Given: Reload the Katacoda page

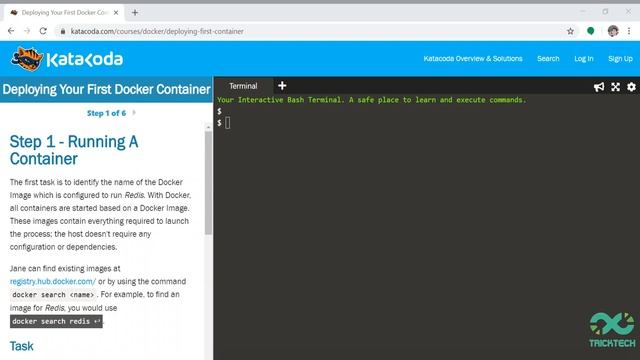Looking at the screenshot, I should 43,31.
